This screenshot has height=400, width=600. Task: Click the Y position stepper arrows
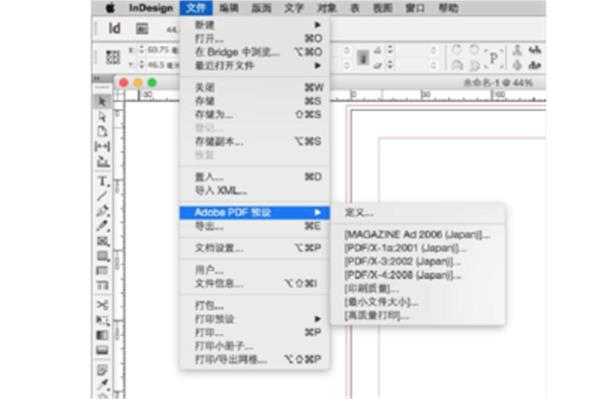141,65
